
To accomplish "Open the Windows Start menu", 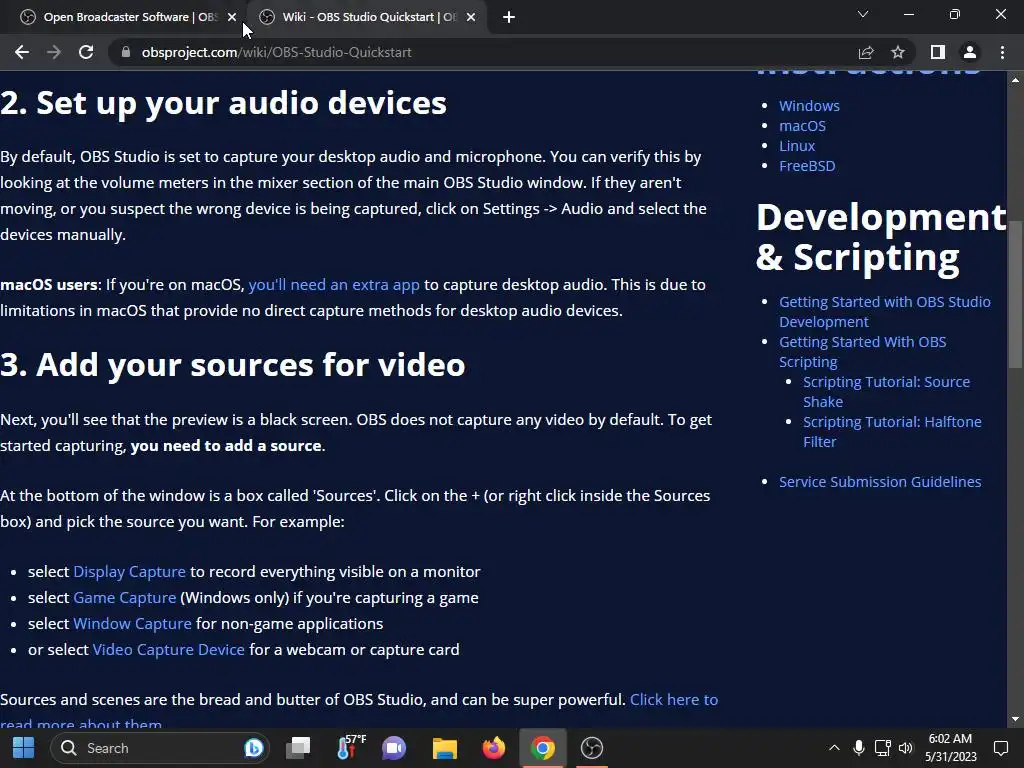I will click(24, 748).
